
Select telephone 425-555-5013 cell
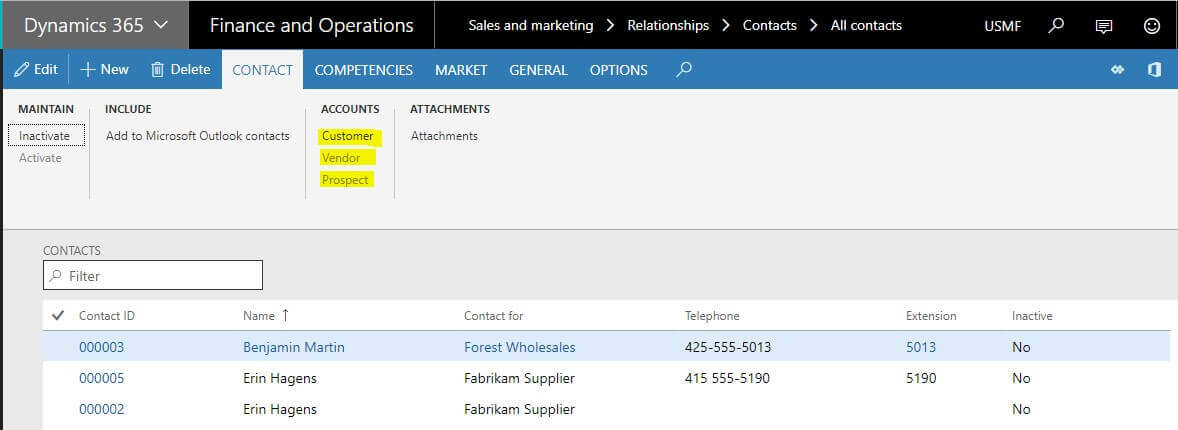[728, 347]
